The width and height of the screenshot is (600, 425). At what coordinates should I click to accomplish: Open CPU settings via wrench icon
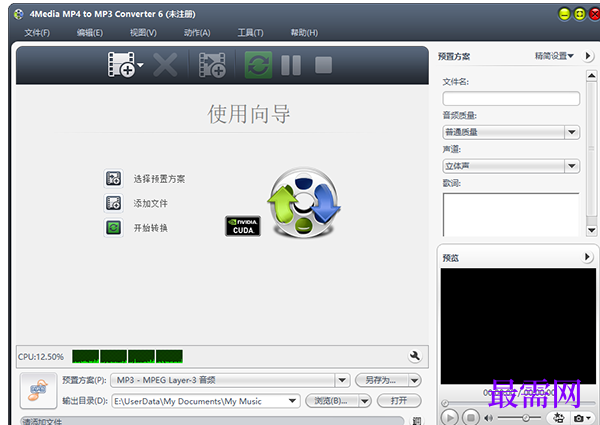(415, 356)
